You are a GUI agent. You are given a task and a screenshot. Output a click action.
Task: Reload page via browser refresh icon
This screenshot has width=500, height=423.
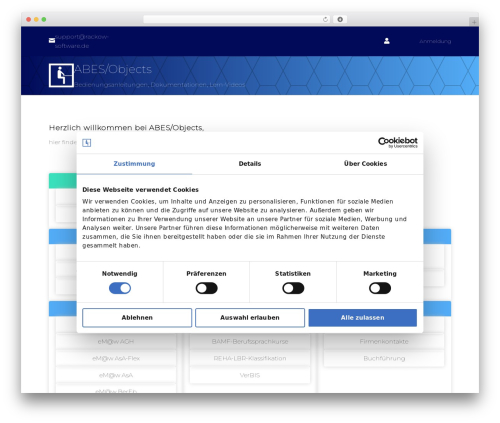[325, 19]
